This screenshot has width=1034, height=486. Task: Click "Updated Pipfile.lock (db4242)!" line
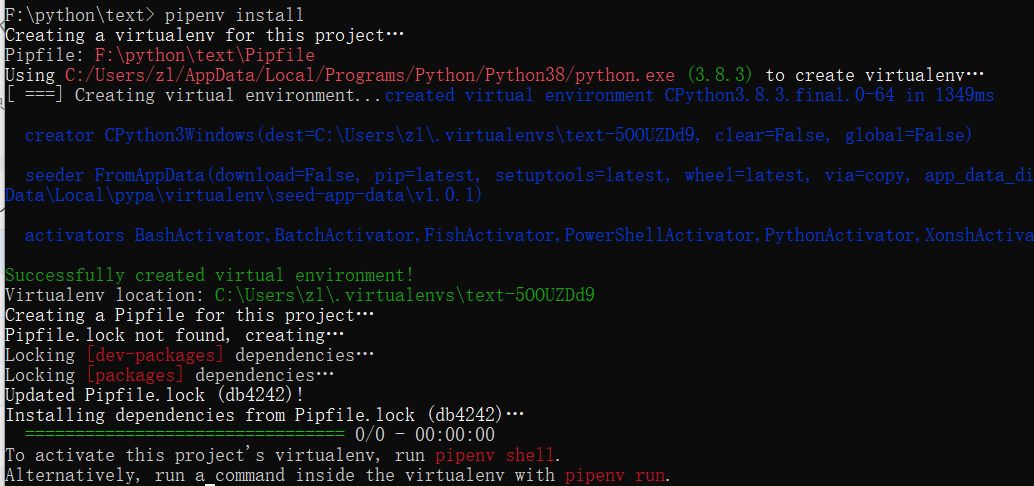click(154, 395)
